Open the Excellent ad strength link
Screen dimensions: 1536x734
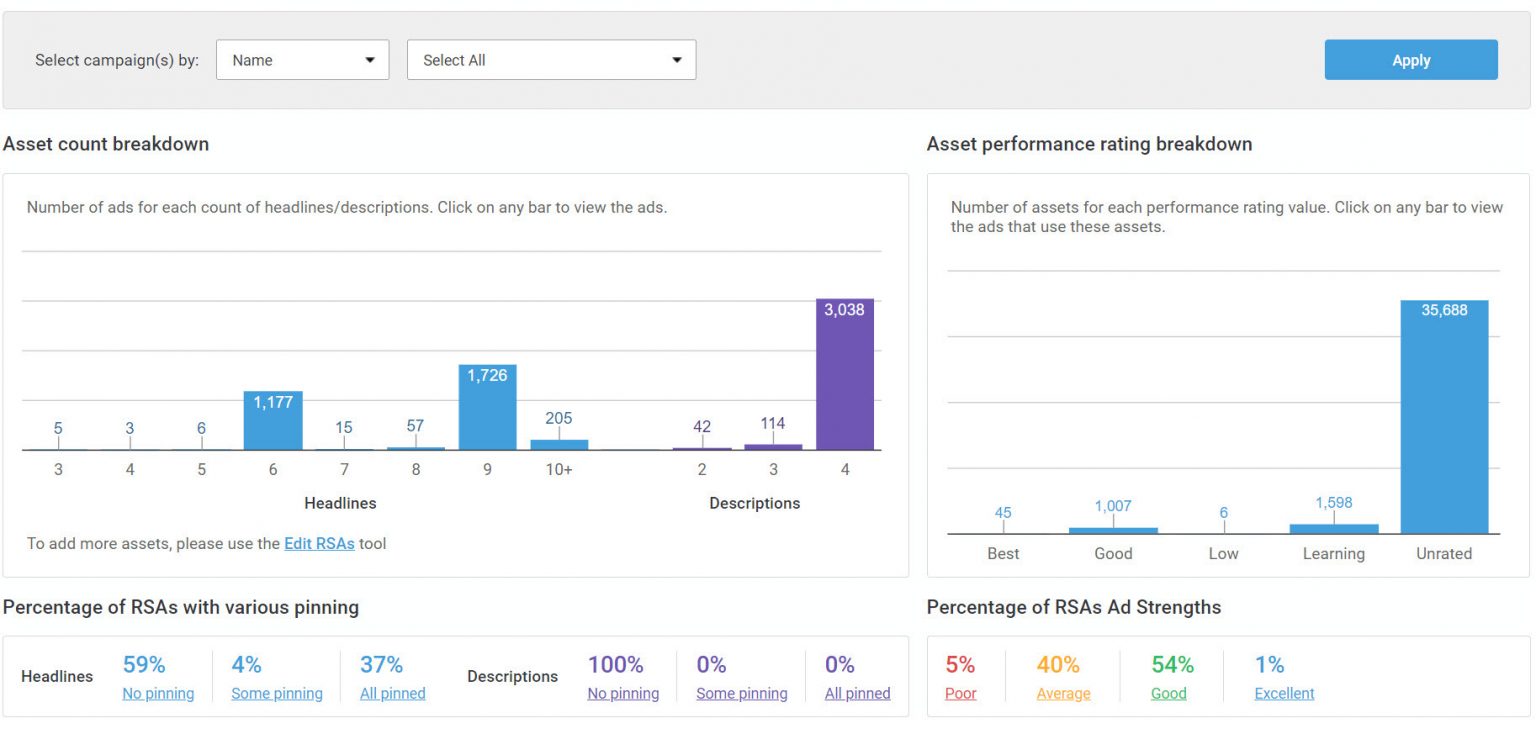click(1284, 693)
